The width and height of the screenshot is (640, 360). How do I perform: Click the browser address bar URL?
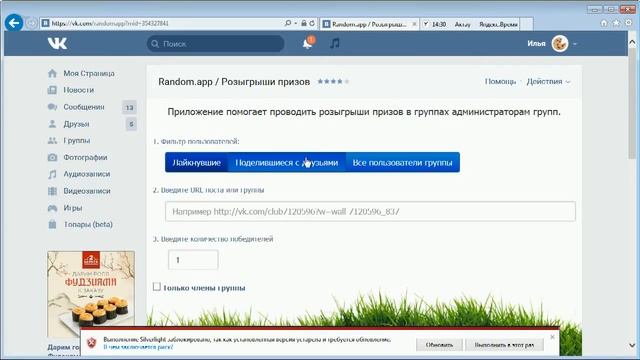110,24
